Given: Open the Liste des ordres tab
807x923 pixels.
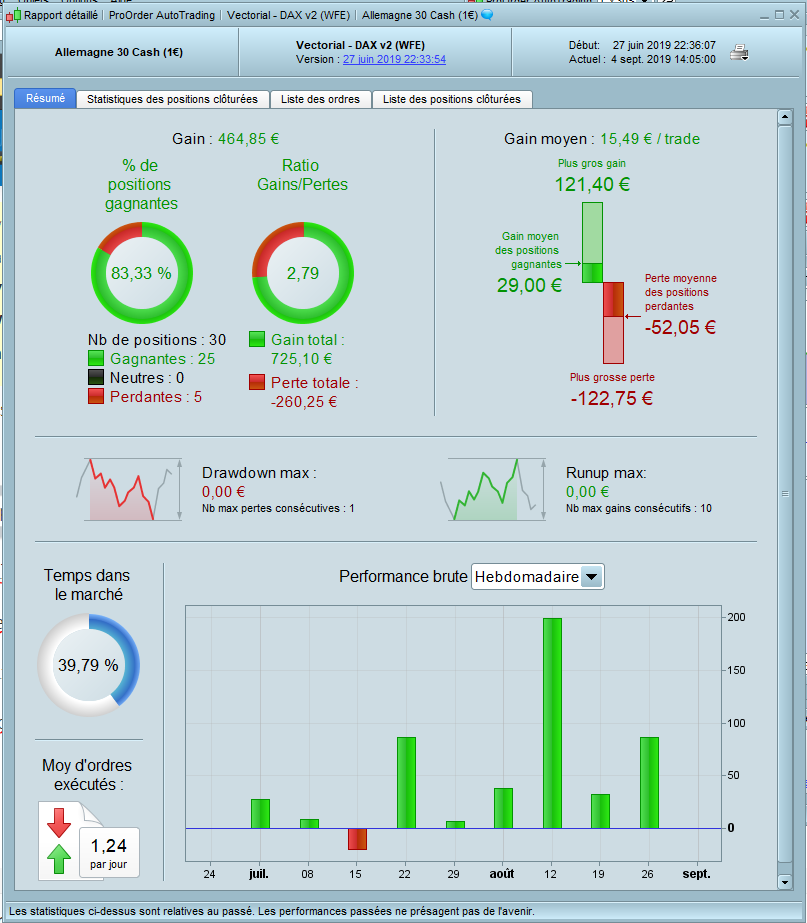Looking at the screenshot, I should 320,99.
